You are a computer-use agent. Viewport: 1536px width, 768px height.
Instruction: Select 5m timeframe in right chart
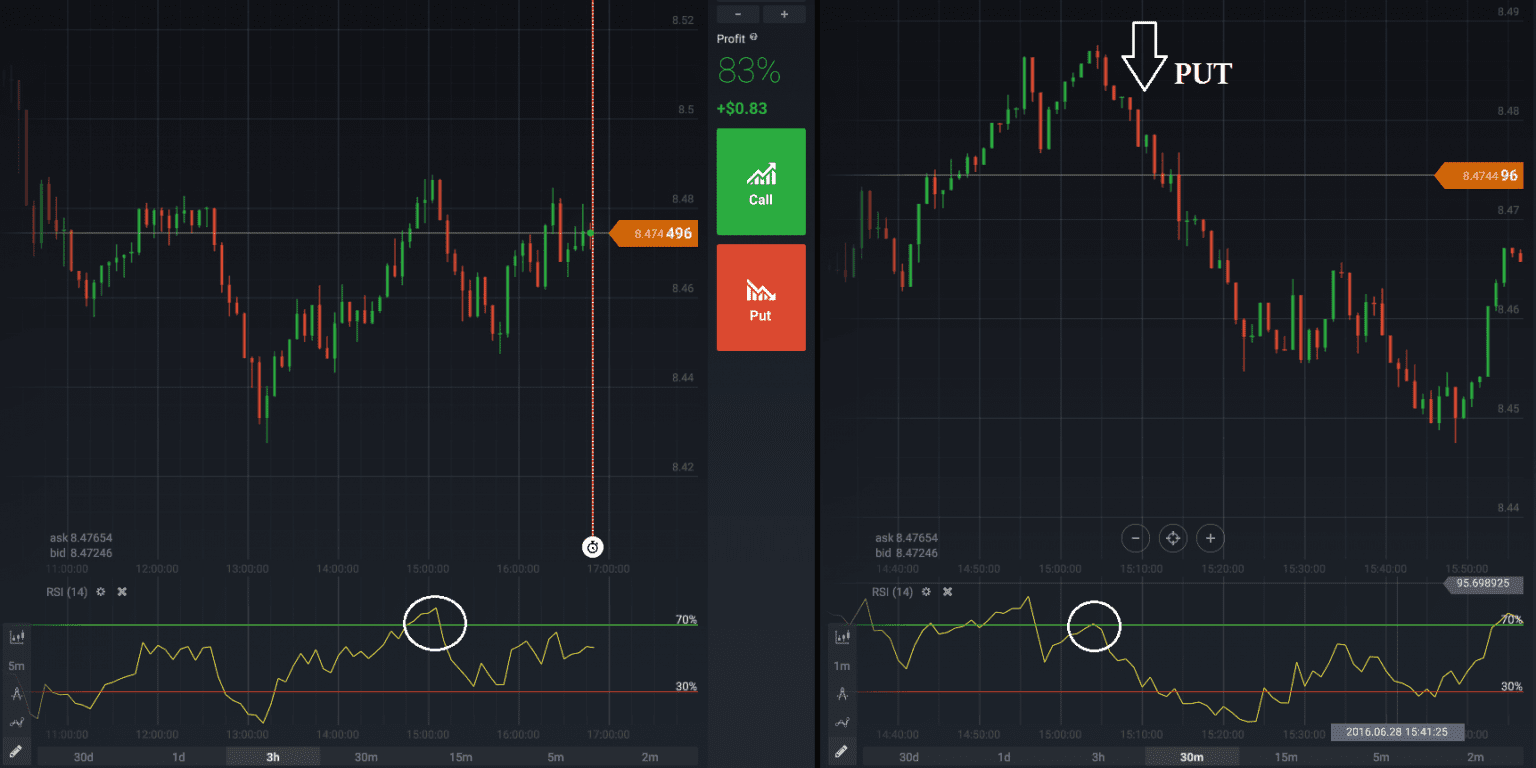[x=1381, y=757]
